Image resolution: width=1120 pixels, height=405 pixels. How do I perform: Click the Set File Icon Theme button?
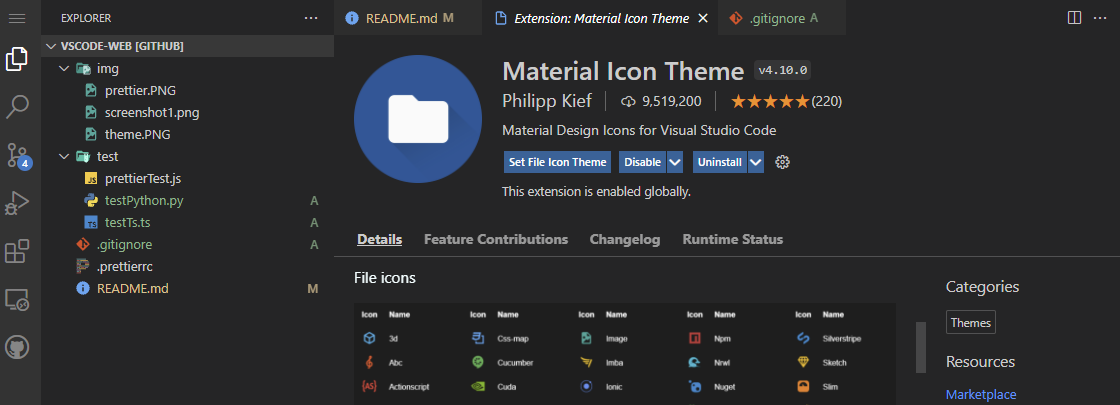tap(559, 162)
